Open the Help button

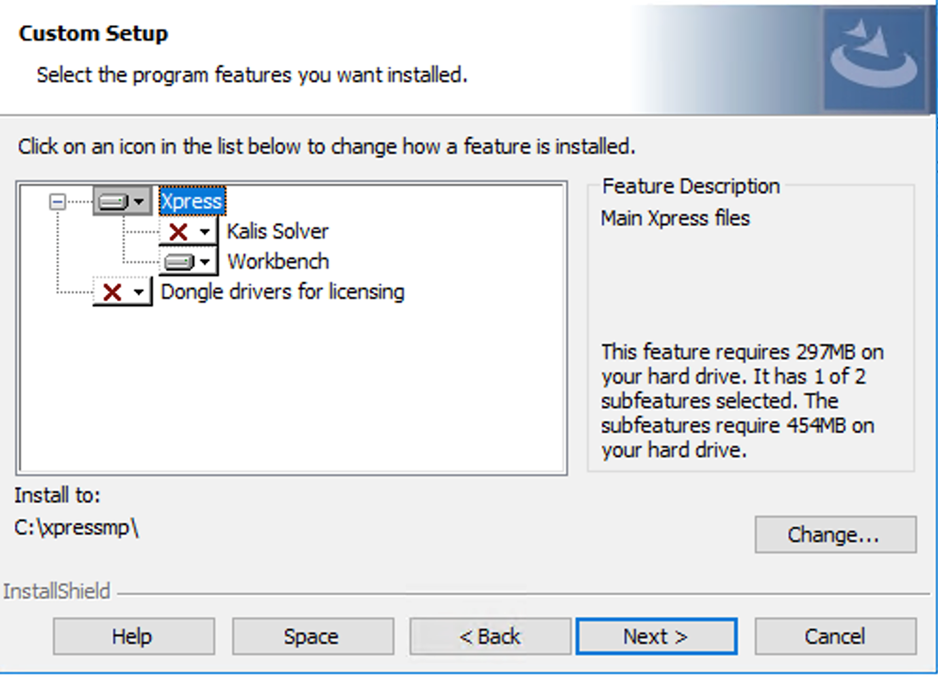(133, 636)
